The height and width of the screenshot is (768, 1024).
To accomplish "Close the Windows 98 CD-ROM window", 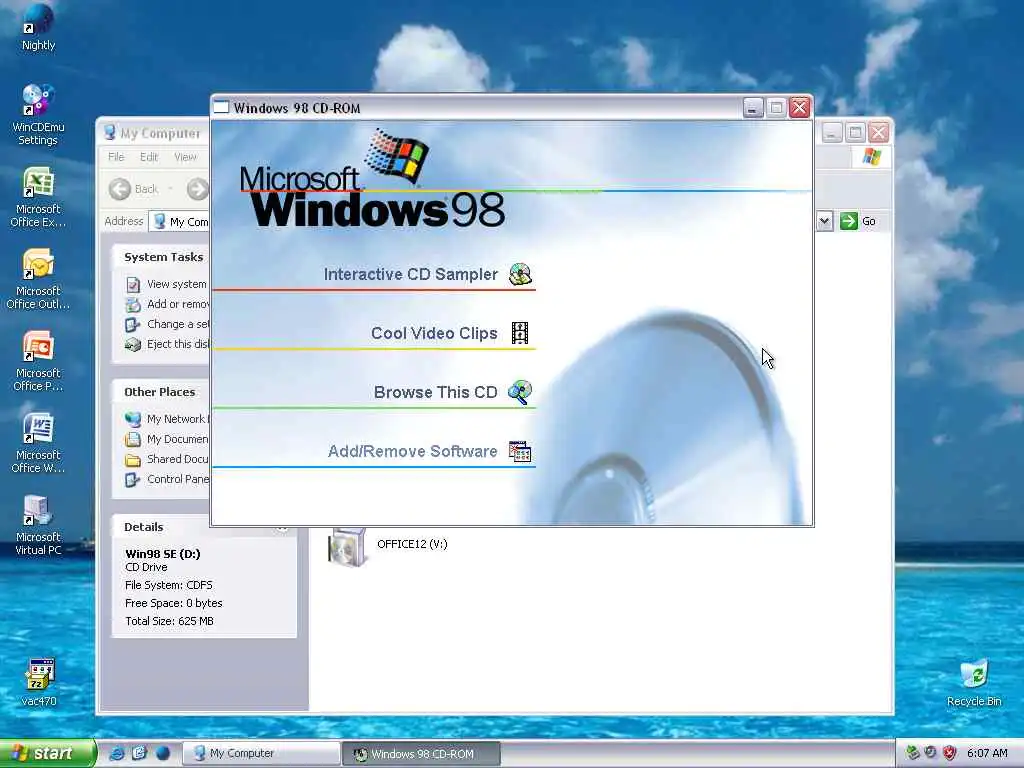I will [x=799, y=108].
